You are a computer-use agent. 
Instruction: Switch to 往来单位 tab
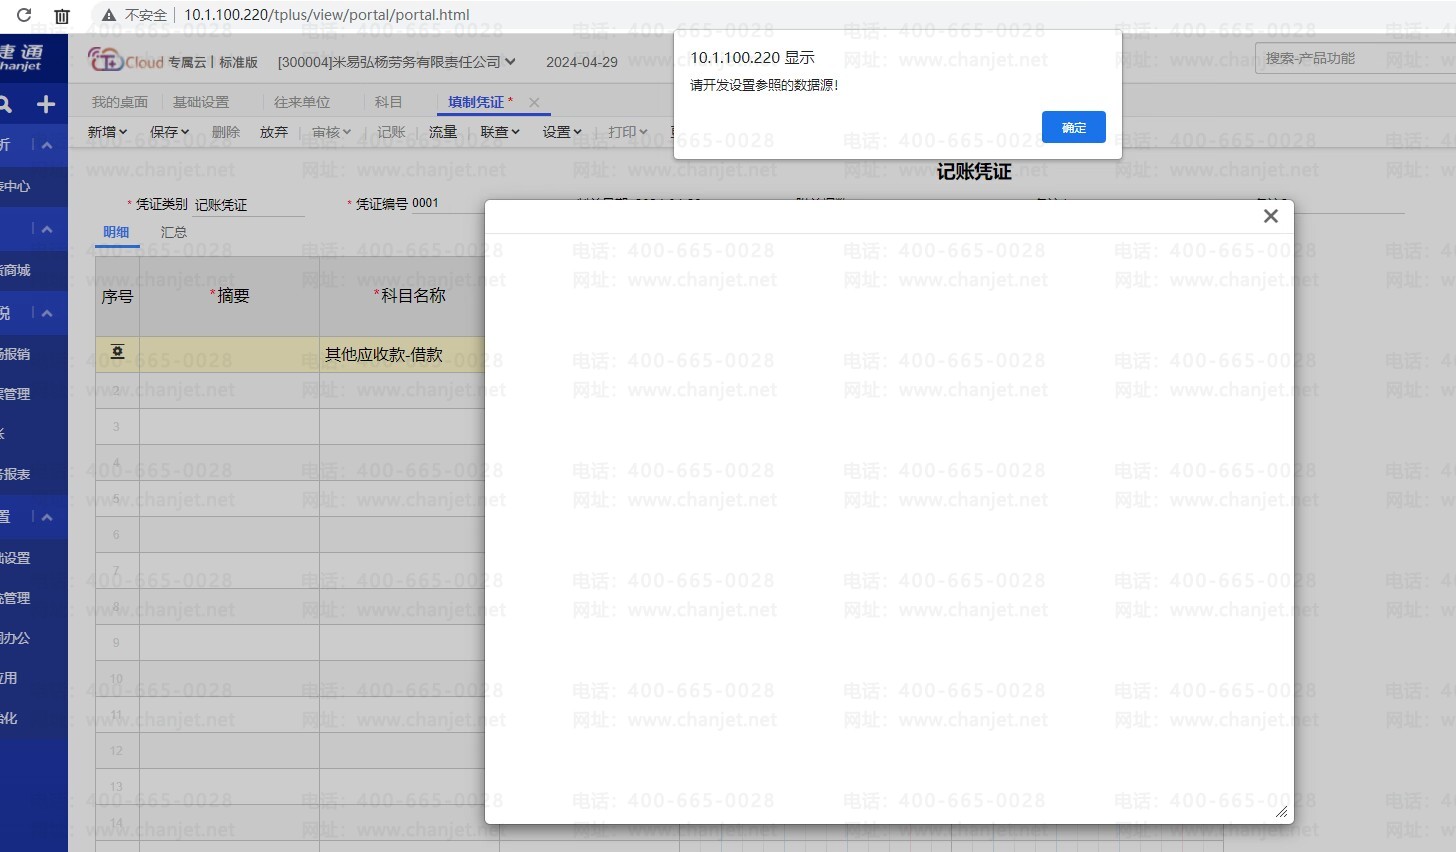(302, 102)
